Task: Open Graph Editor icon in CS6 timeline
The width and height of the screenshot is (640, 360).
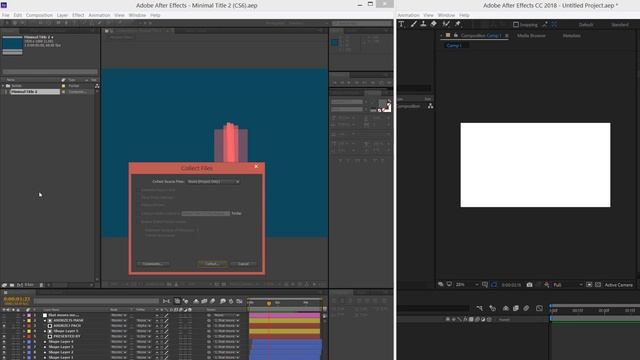Action: 240,301
